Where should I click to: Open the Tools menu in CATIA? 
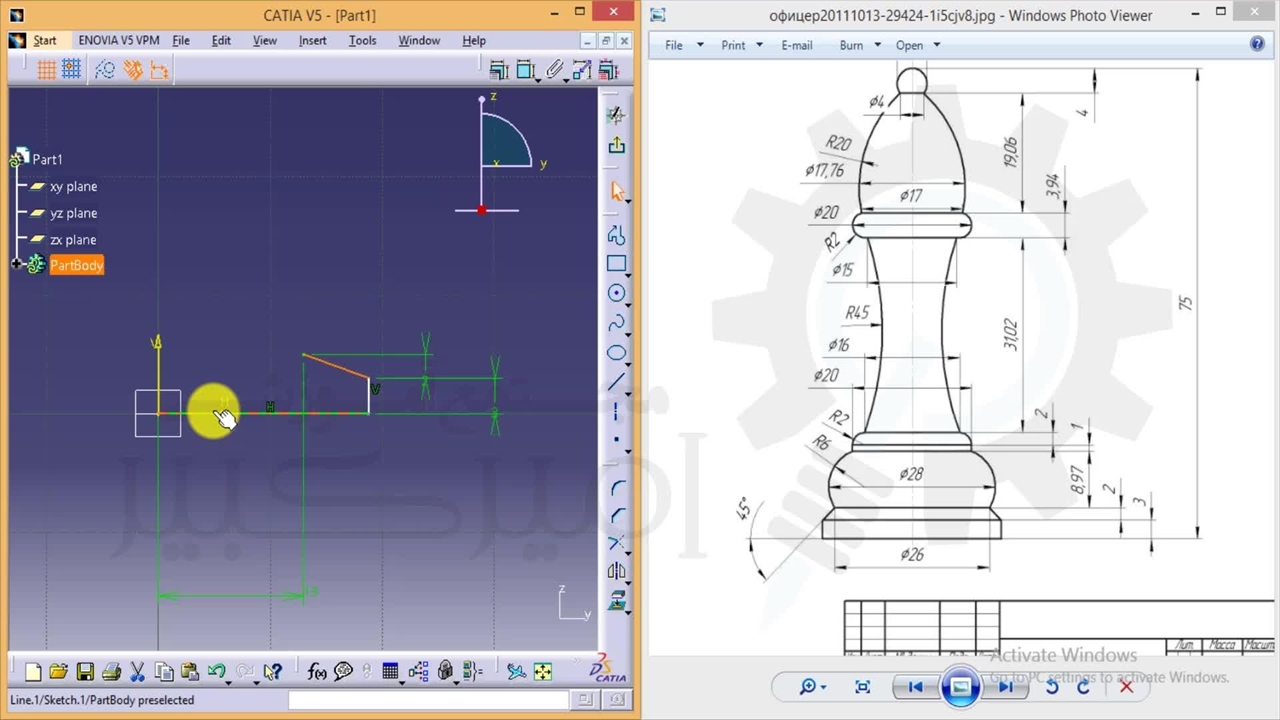(x=362, y=40)
